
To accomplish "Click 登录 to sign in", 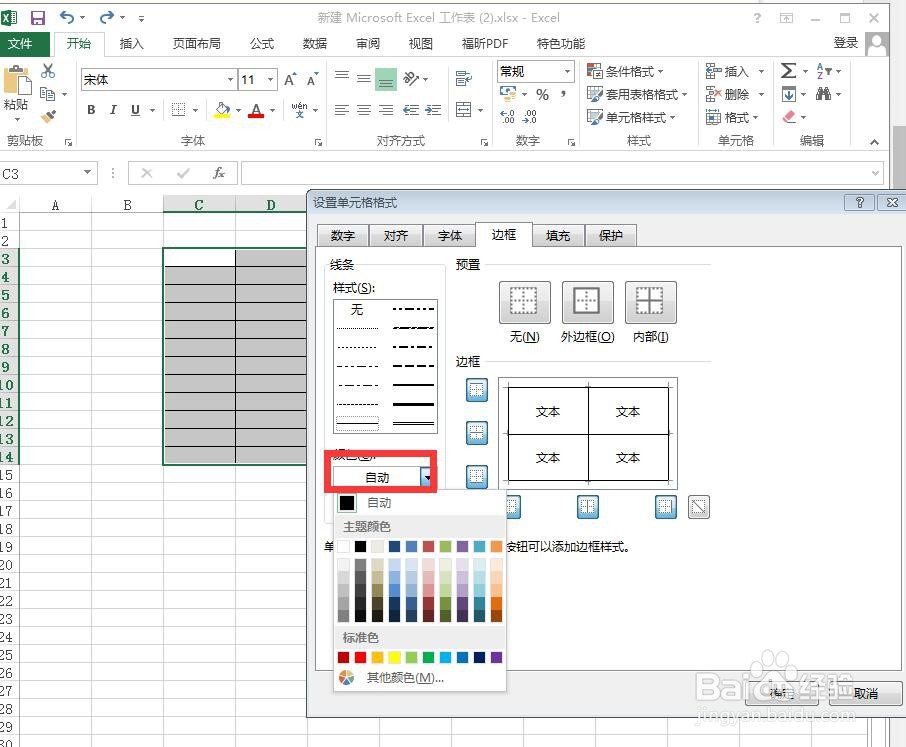I will (845, 43).
